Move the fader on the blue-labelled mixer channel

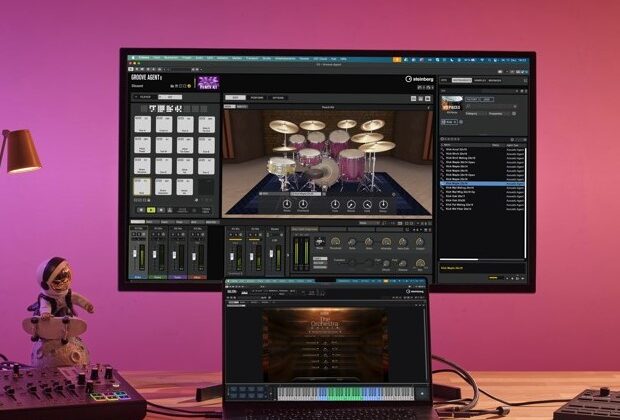click(134, 254)
